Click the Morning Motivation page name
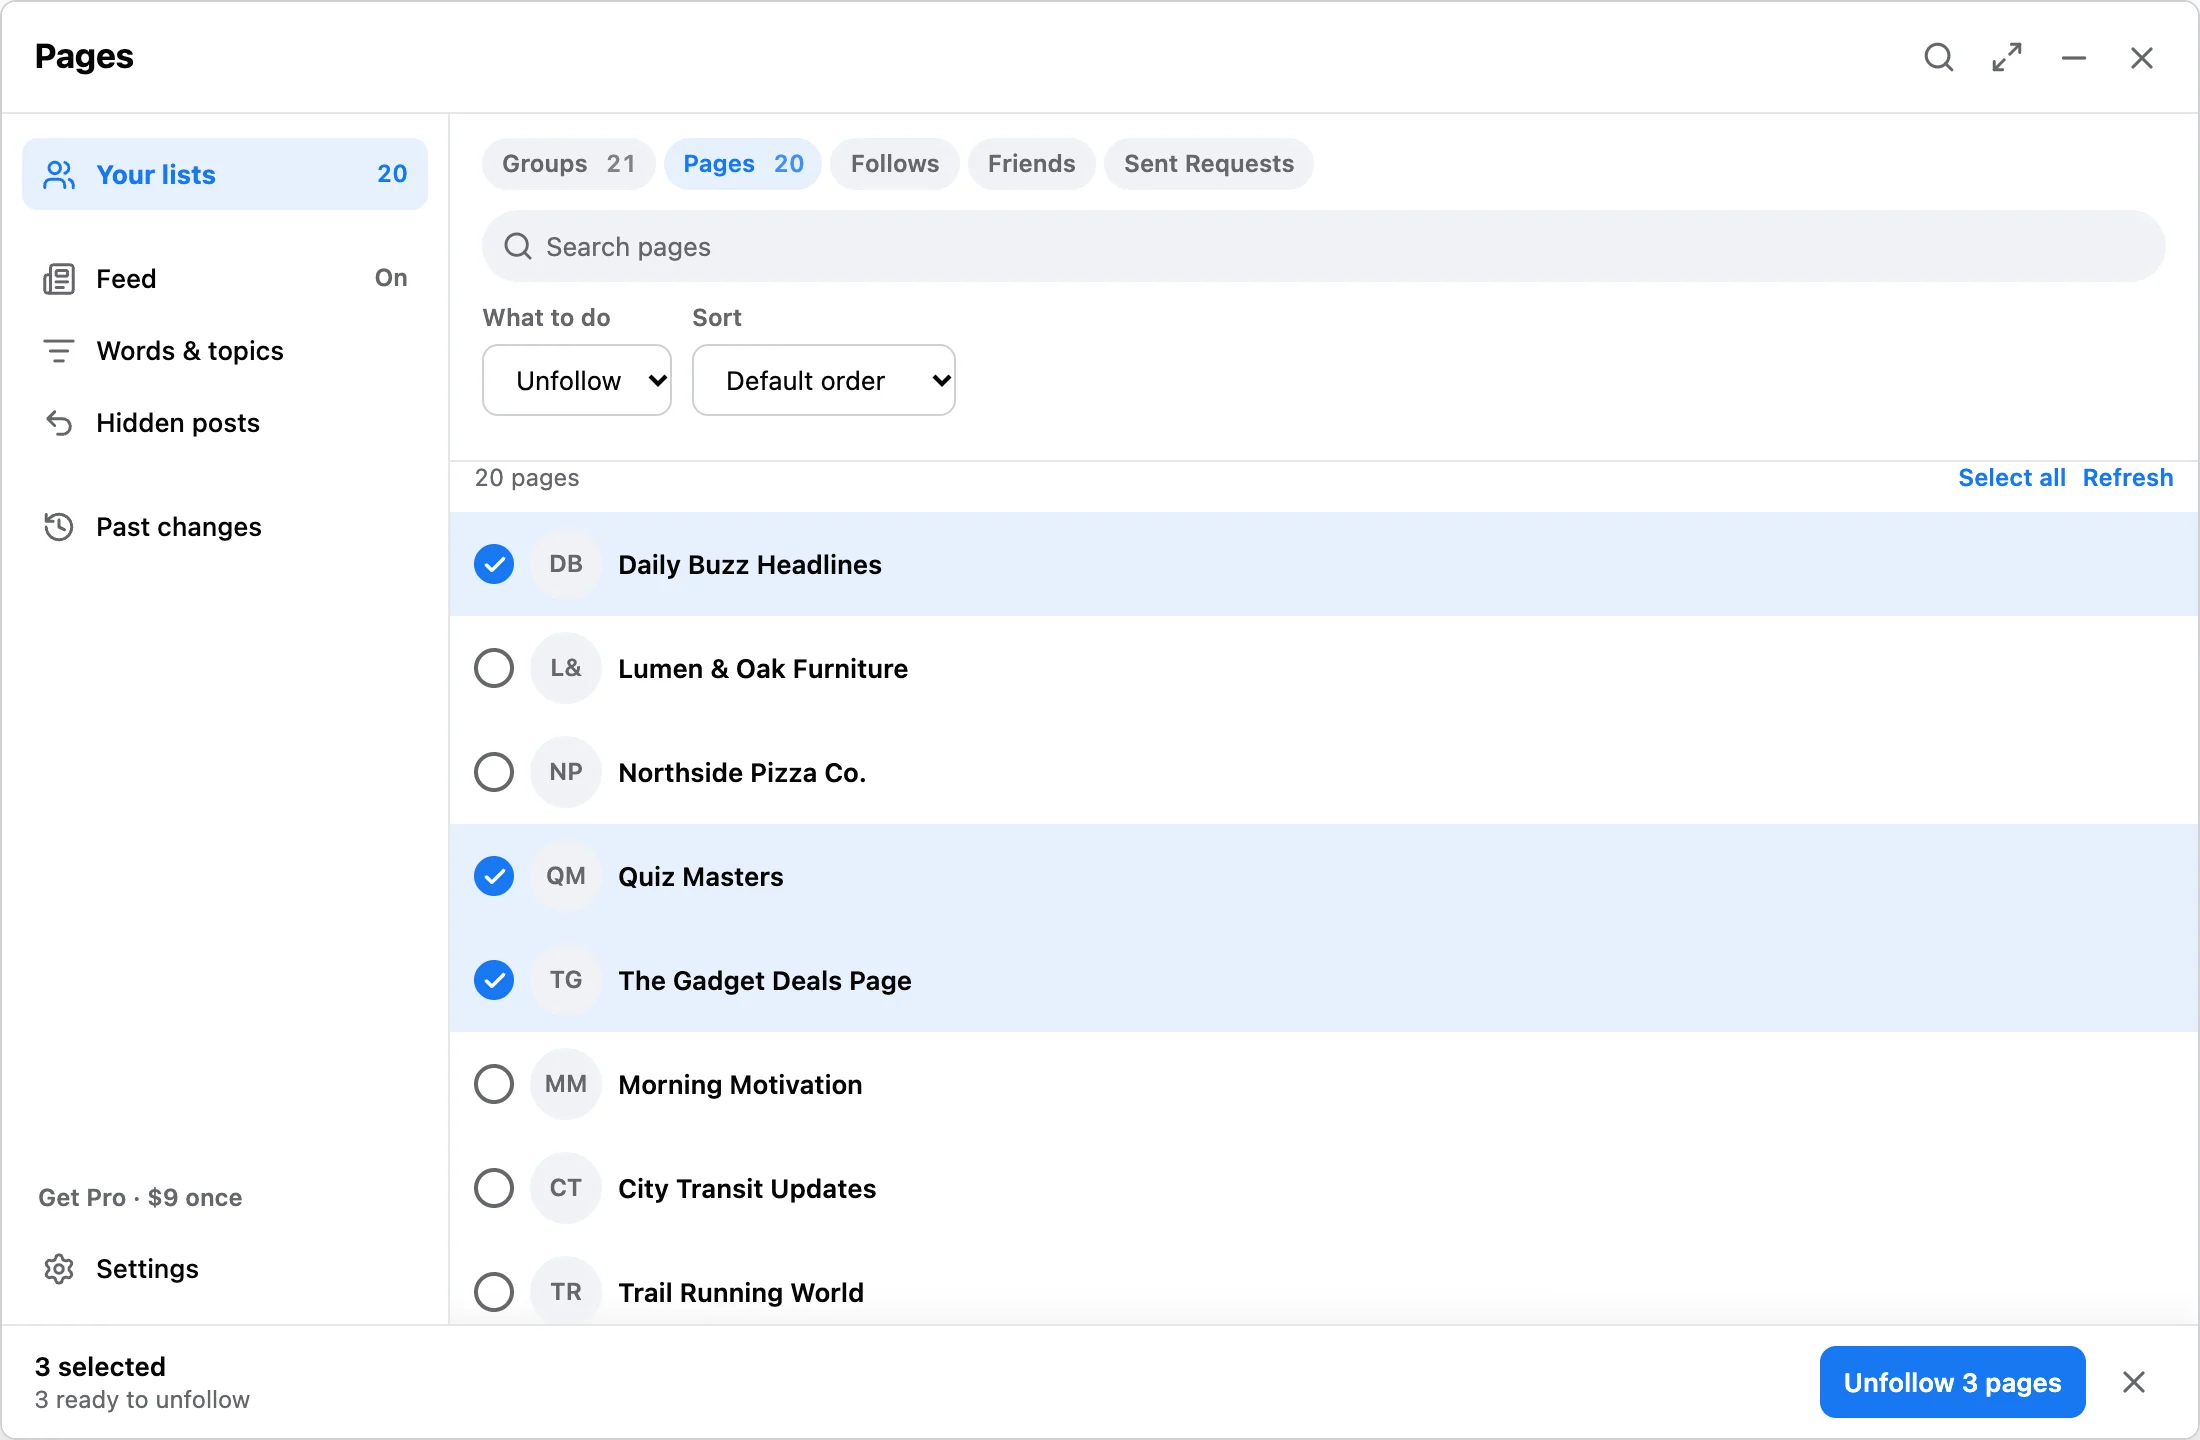Image resolution: width=2200 pixels, height=1440 pixels. coord(740,1084)
